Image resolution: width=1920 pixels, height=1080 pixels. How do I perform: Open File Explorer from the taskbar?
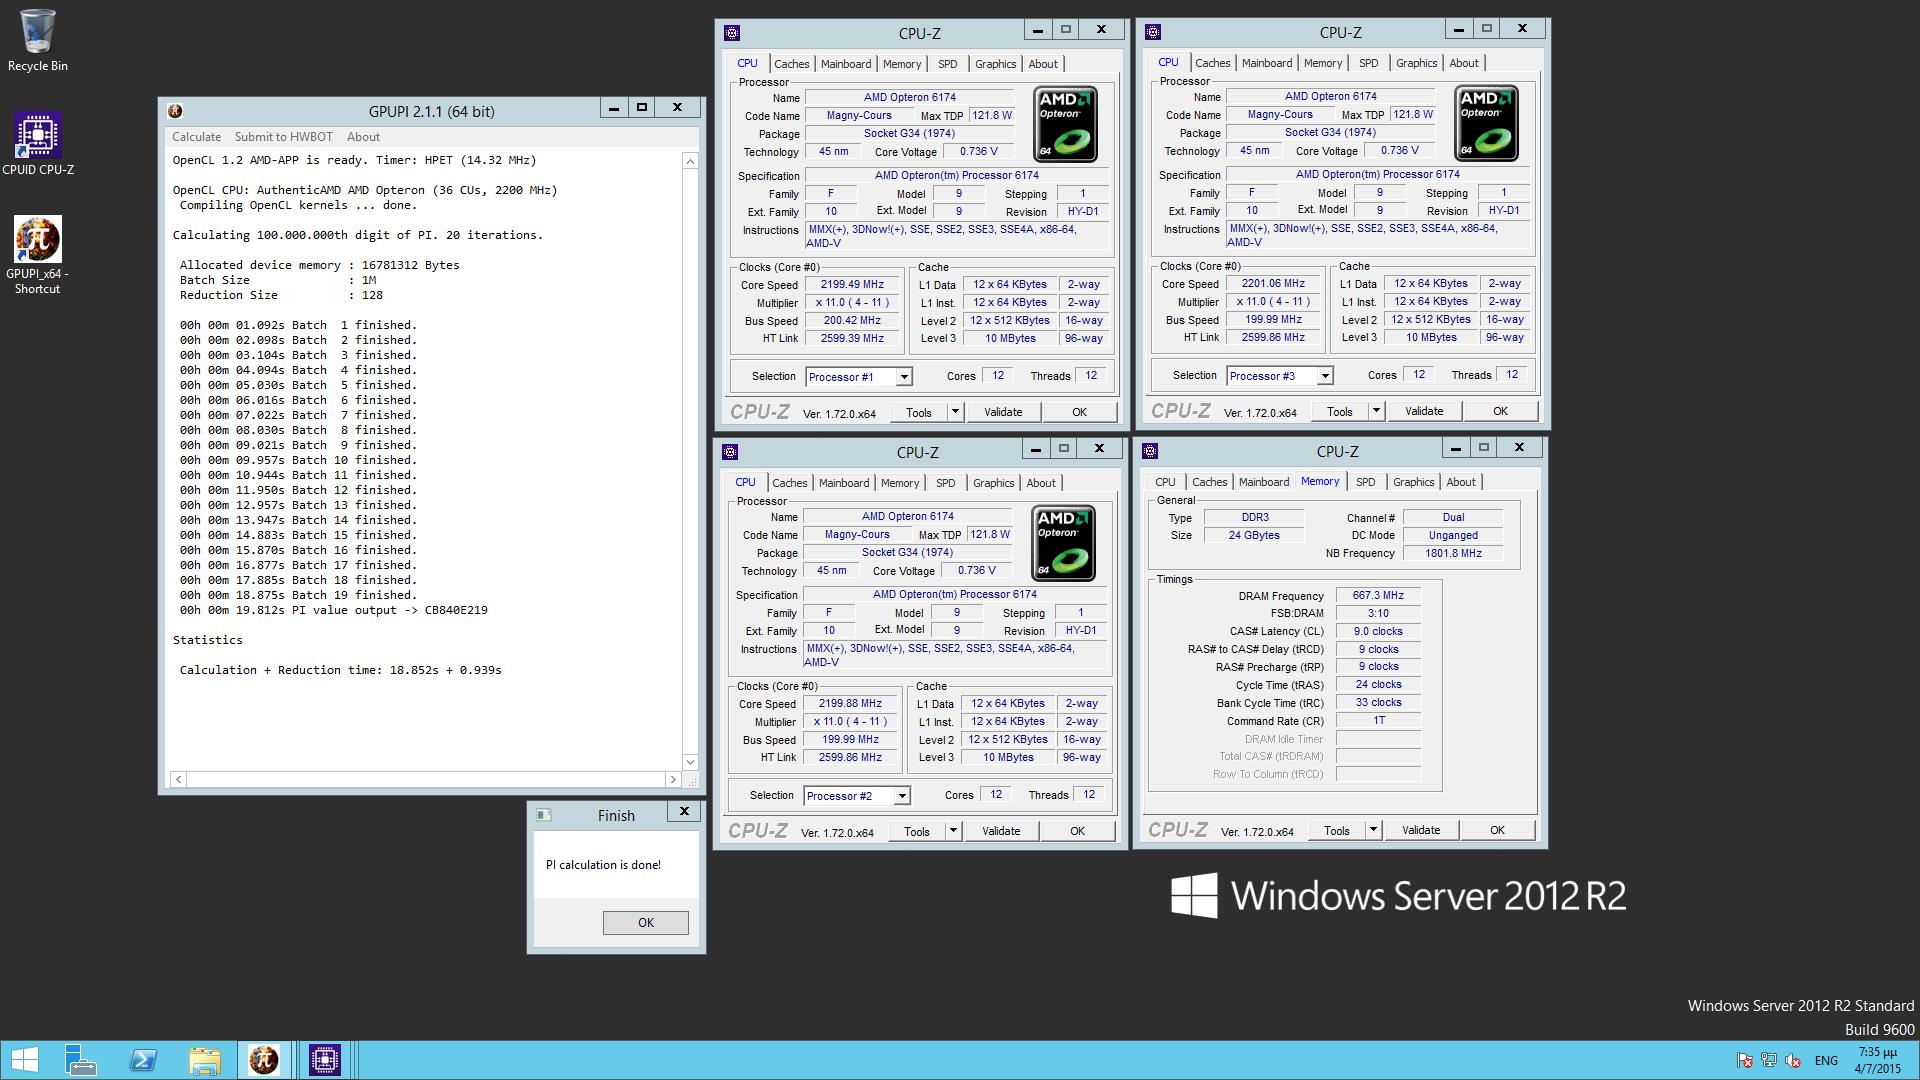coord(204,1060)
